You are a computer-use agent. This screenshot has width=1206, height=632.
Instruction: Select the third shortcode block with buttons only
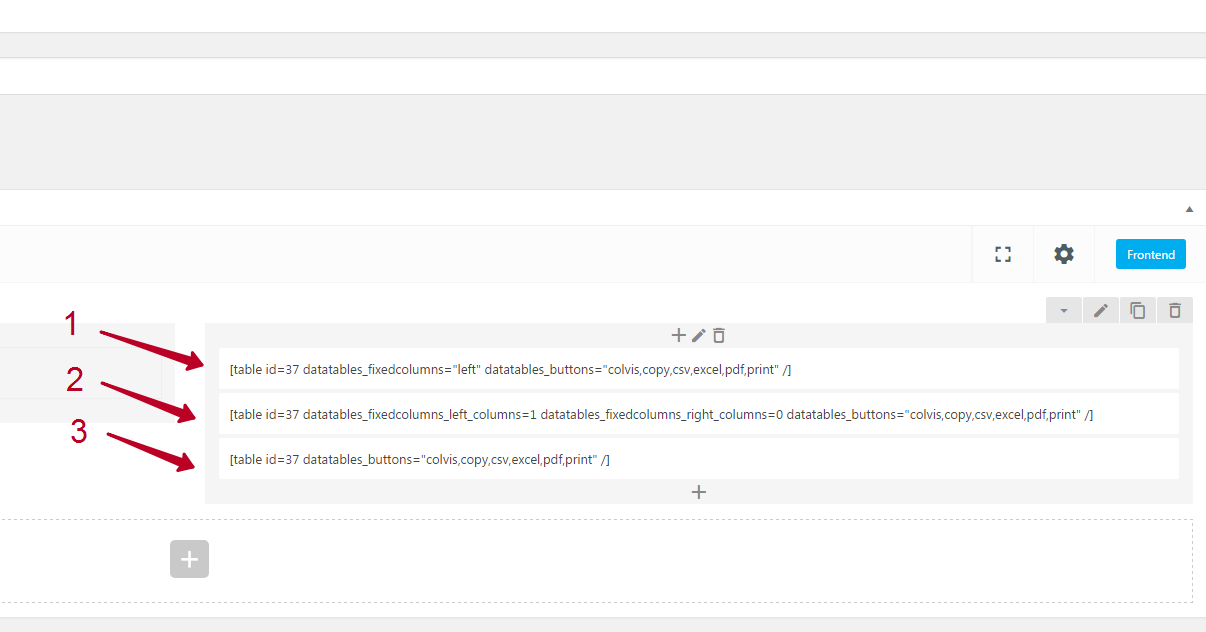698,459
